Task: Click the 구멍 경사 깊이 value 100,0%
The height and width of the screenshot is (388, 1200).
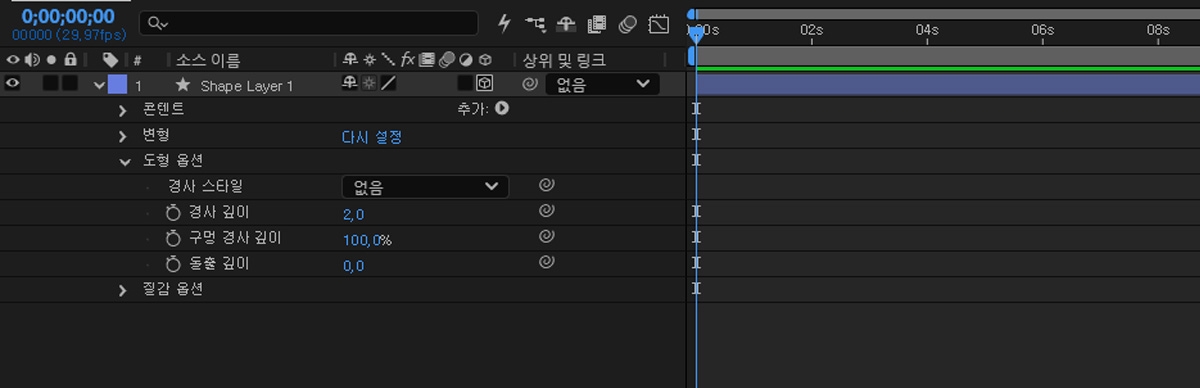Action: tap(367, 240)
